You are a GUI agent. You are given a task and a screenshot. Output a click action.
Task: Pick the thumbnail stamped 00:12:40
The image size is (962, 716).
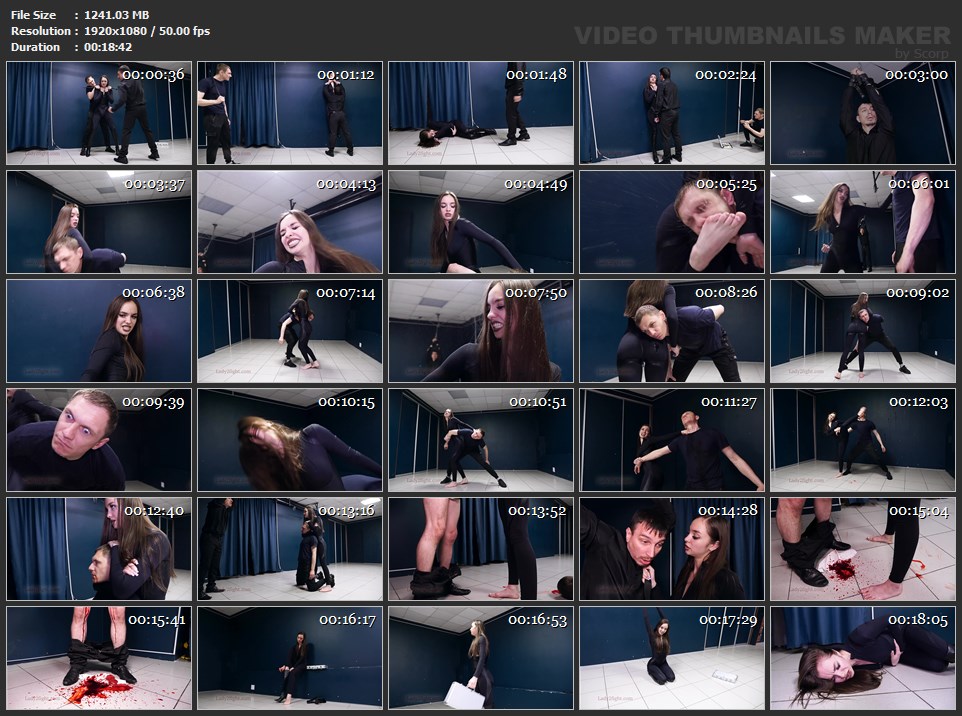(x=99, y=549)
